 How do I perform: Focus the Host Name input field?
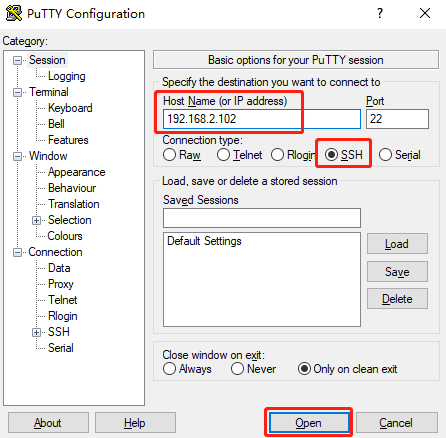click(x=262, y=119)
